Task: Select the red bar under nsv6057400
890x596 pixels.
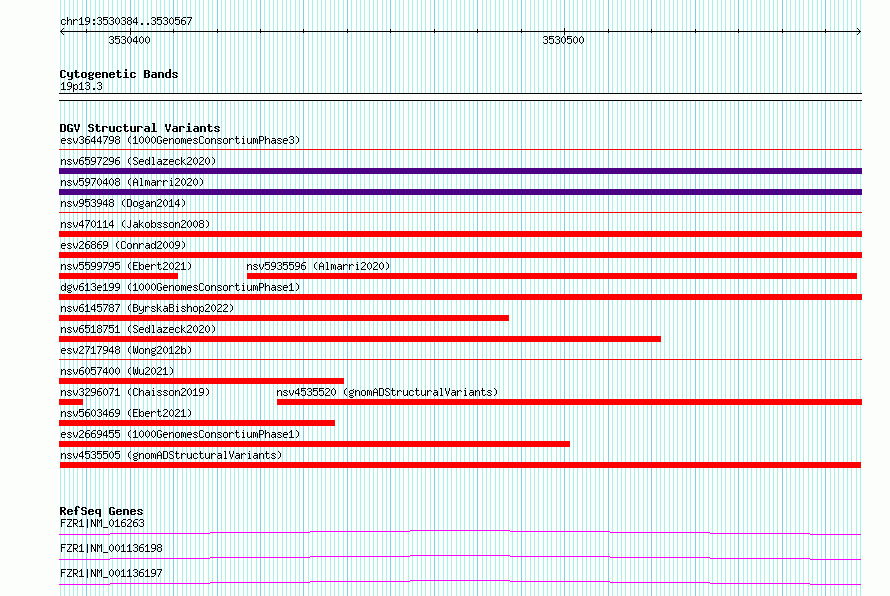Action: pyautogui.click(x=201, y=381)
